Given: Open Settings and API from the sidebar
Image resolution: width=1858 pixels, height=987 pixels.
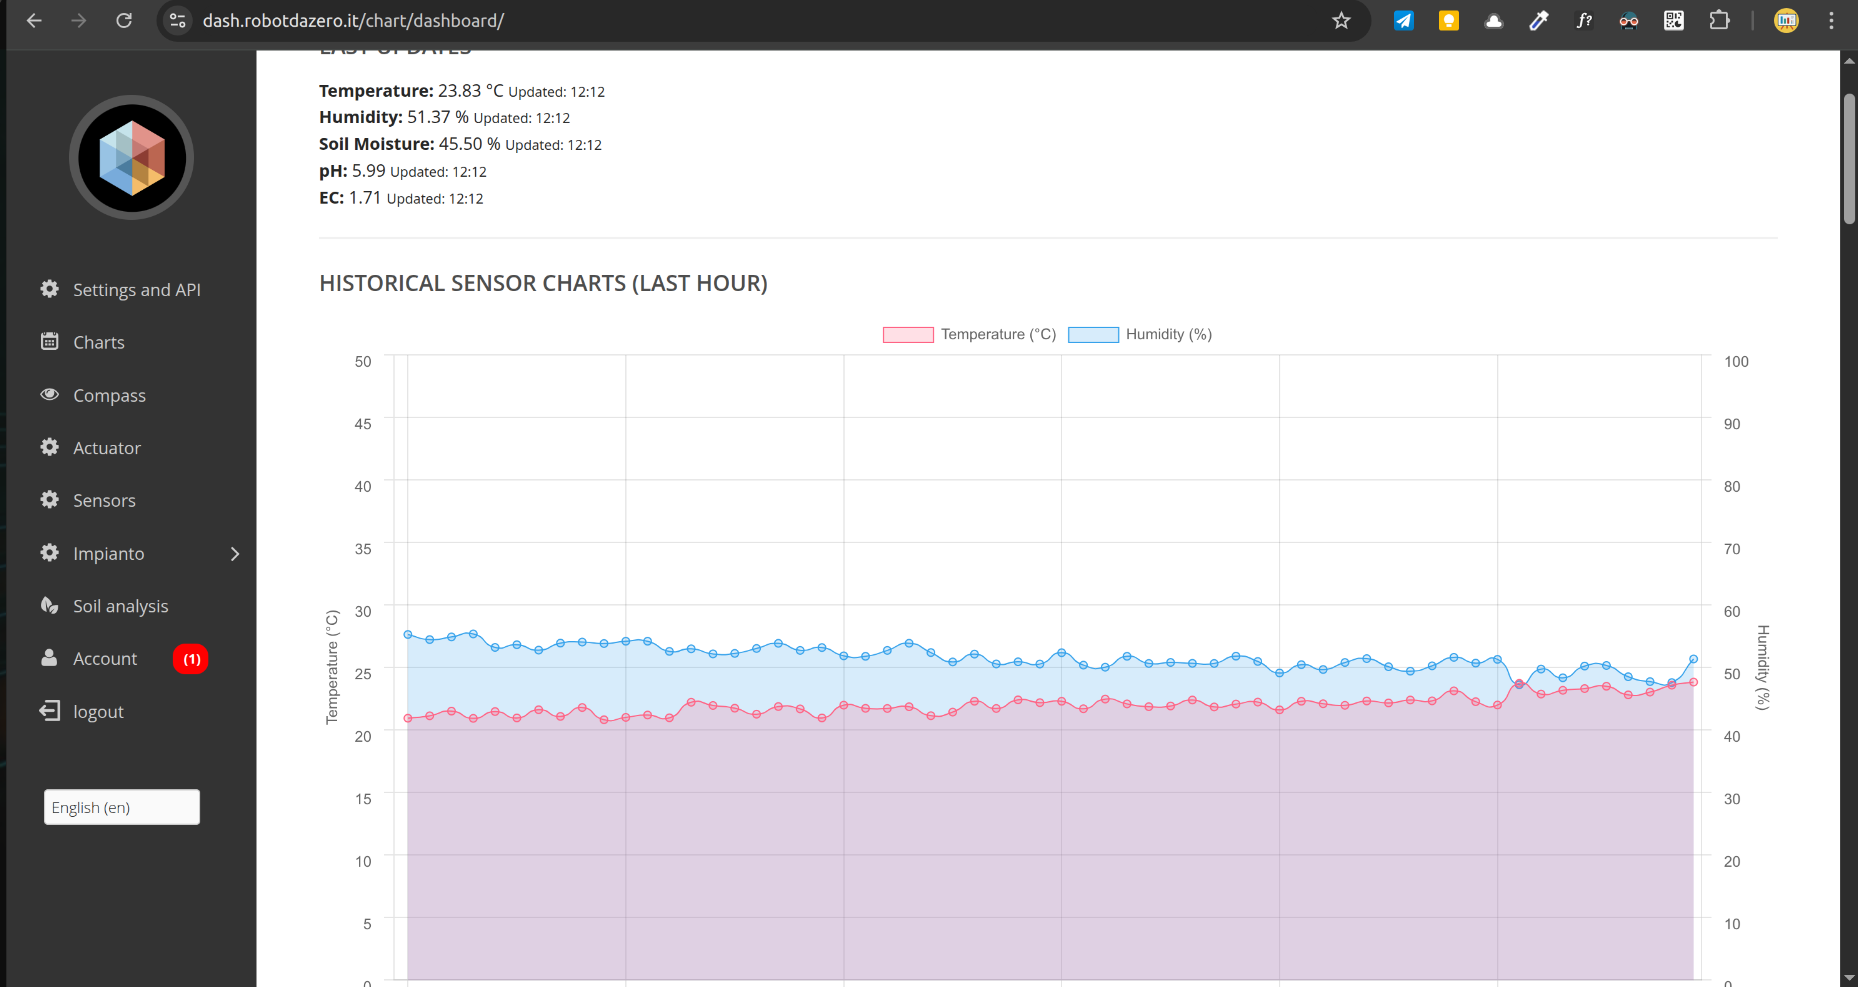Looking at the screenshot, I should (136, 289).
